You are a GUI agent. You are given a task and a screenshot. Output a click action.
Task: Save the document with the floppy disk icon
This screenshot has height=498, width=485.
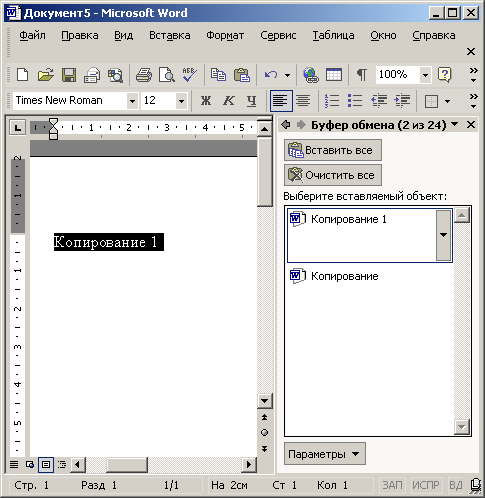point(69,75)
